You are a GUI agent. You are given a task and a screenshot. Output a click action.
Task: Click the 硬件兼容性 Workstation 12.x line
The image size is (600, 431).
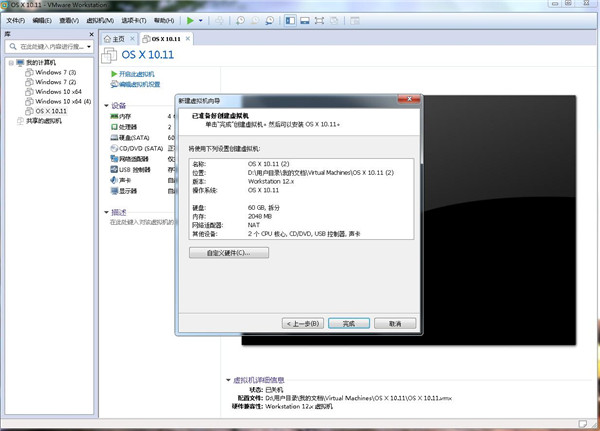click(x=282, y=407)
